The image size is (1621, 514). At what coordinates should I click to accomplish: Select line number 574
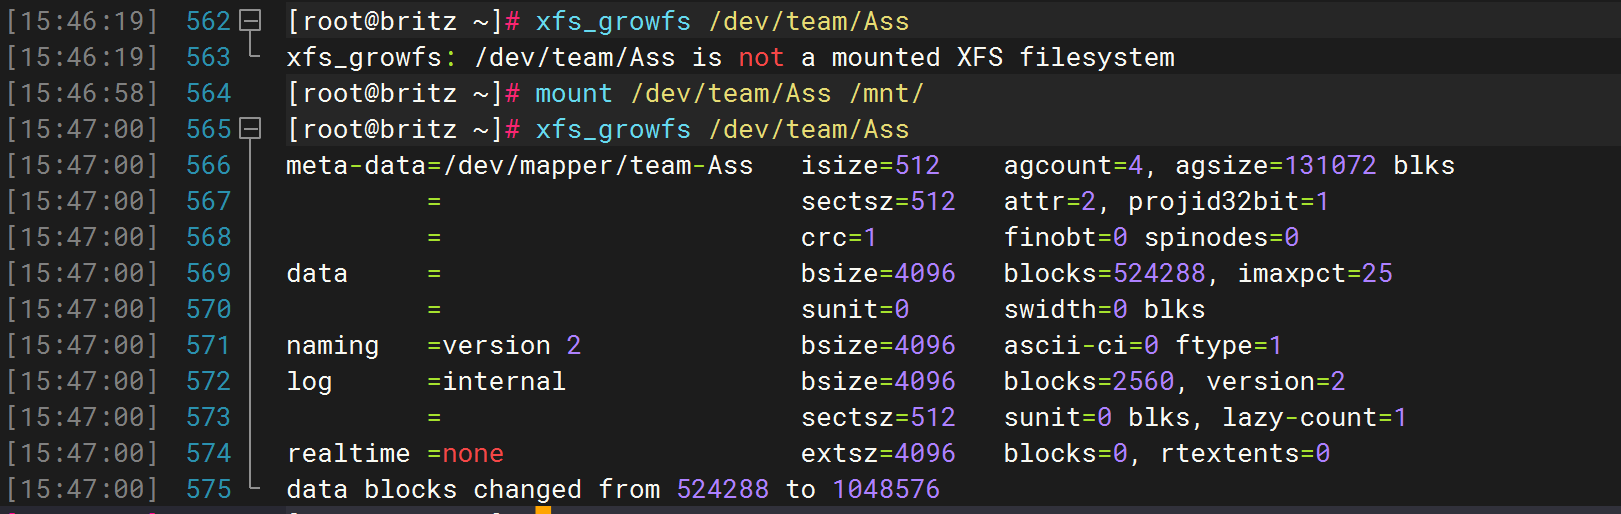point(208,453)
